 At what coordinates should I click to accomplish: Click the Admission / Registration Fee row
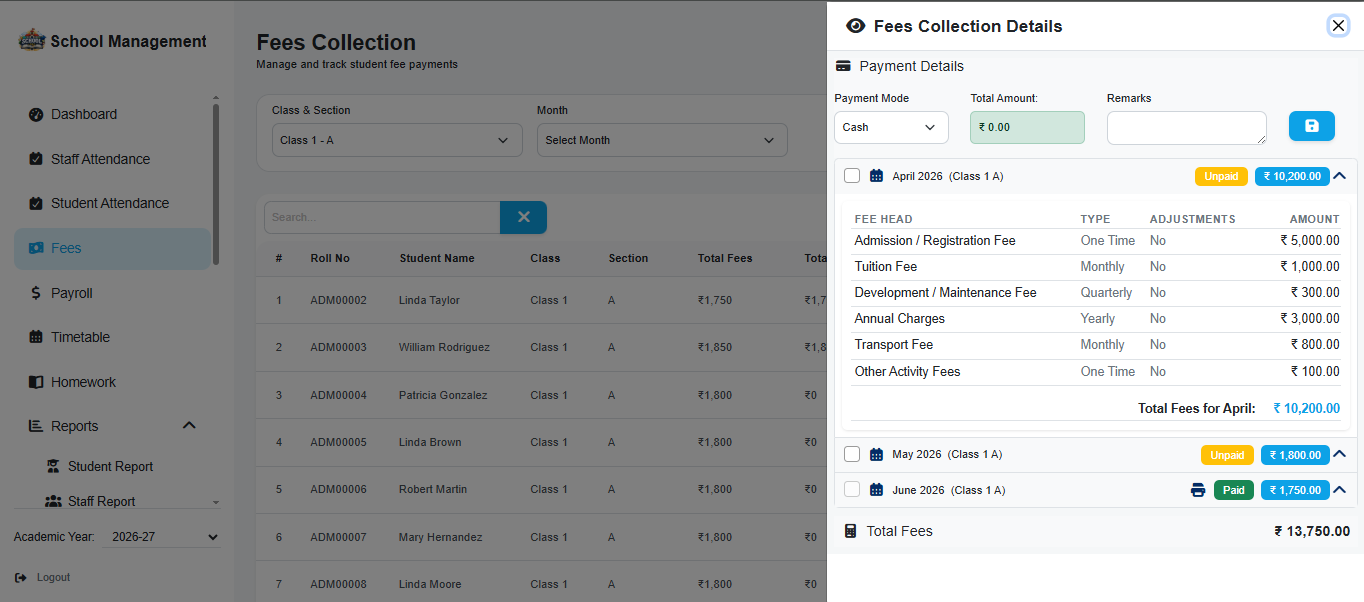tap(1096, 241)
